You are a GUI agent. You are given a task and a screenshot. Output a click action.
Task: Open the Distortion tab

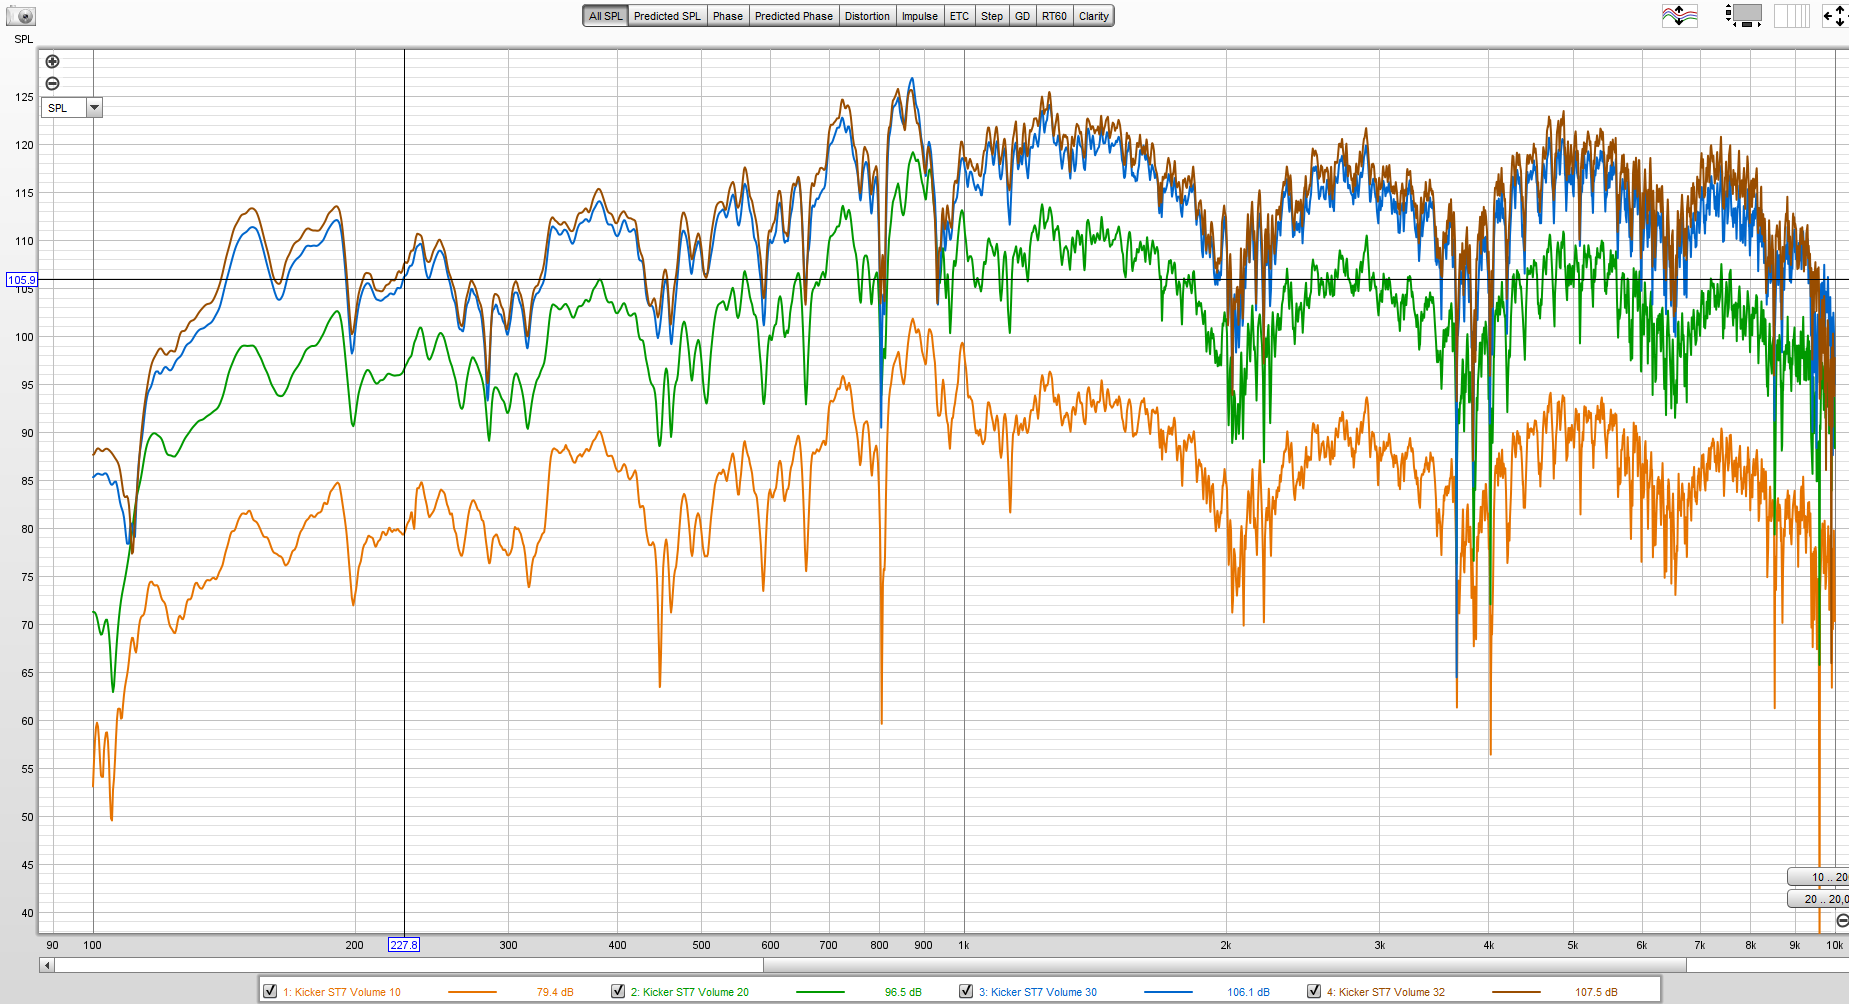(x=867, y=16)
